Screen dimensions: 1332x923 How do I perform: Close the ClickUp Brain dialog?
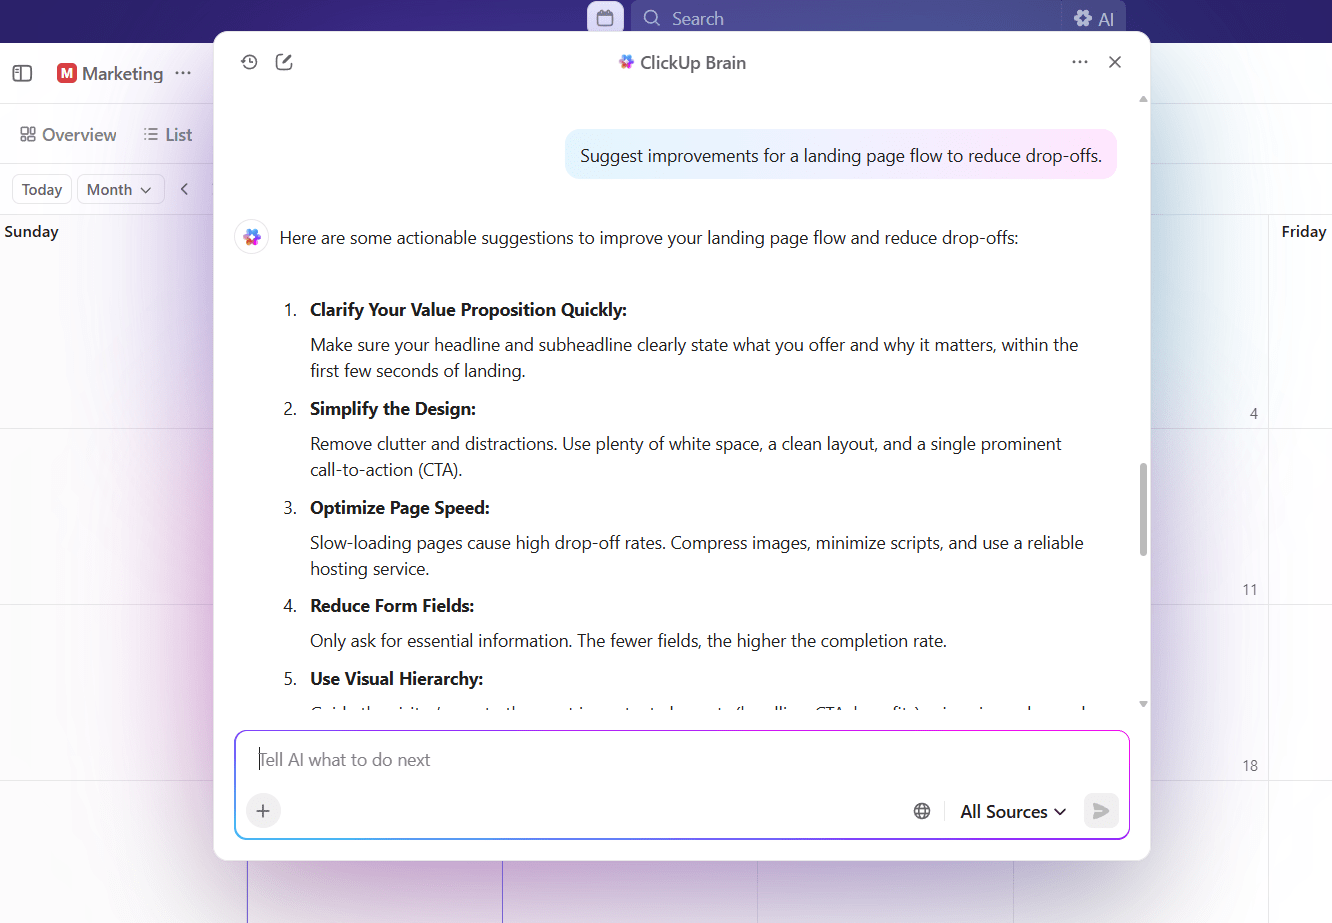pos(1115,62)
